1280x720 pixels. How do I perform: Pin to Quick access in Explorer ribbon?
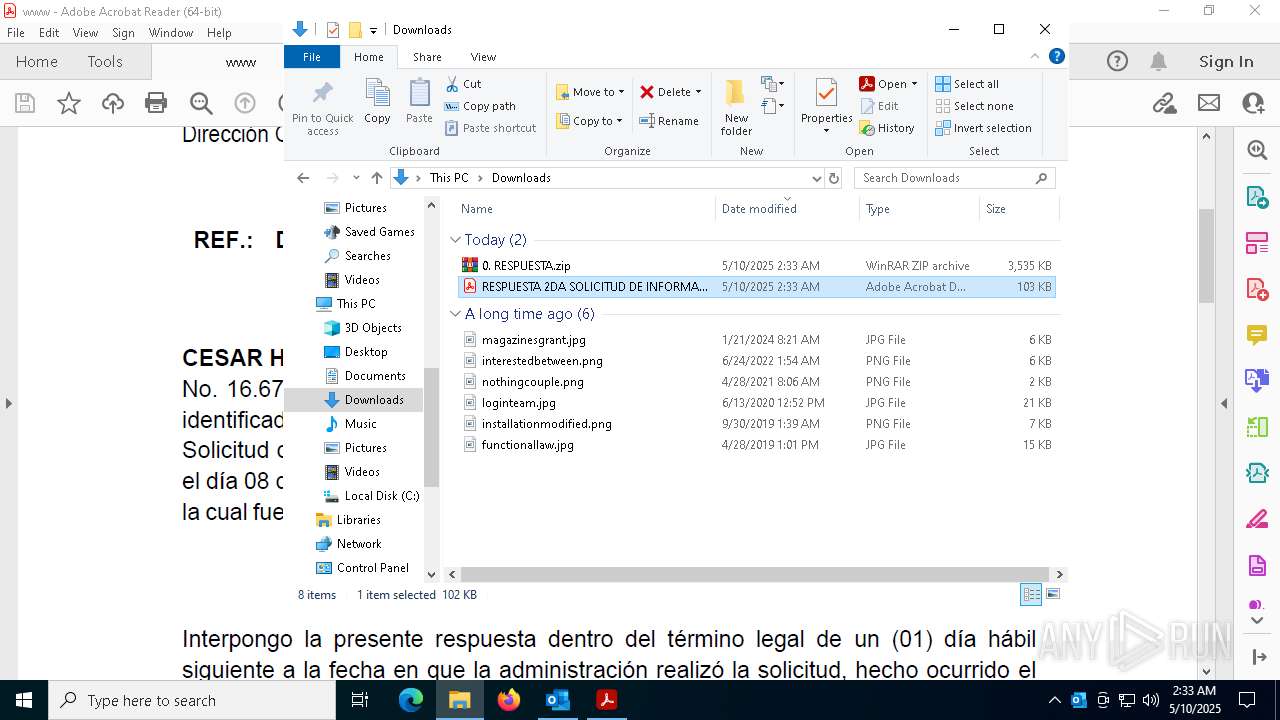[x=322, y=108]
